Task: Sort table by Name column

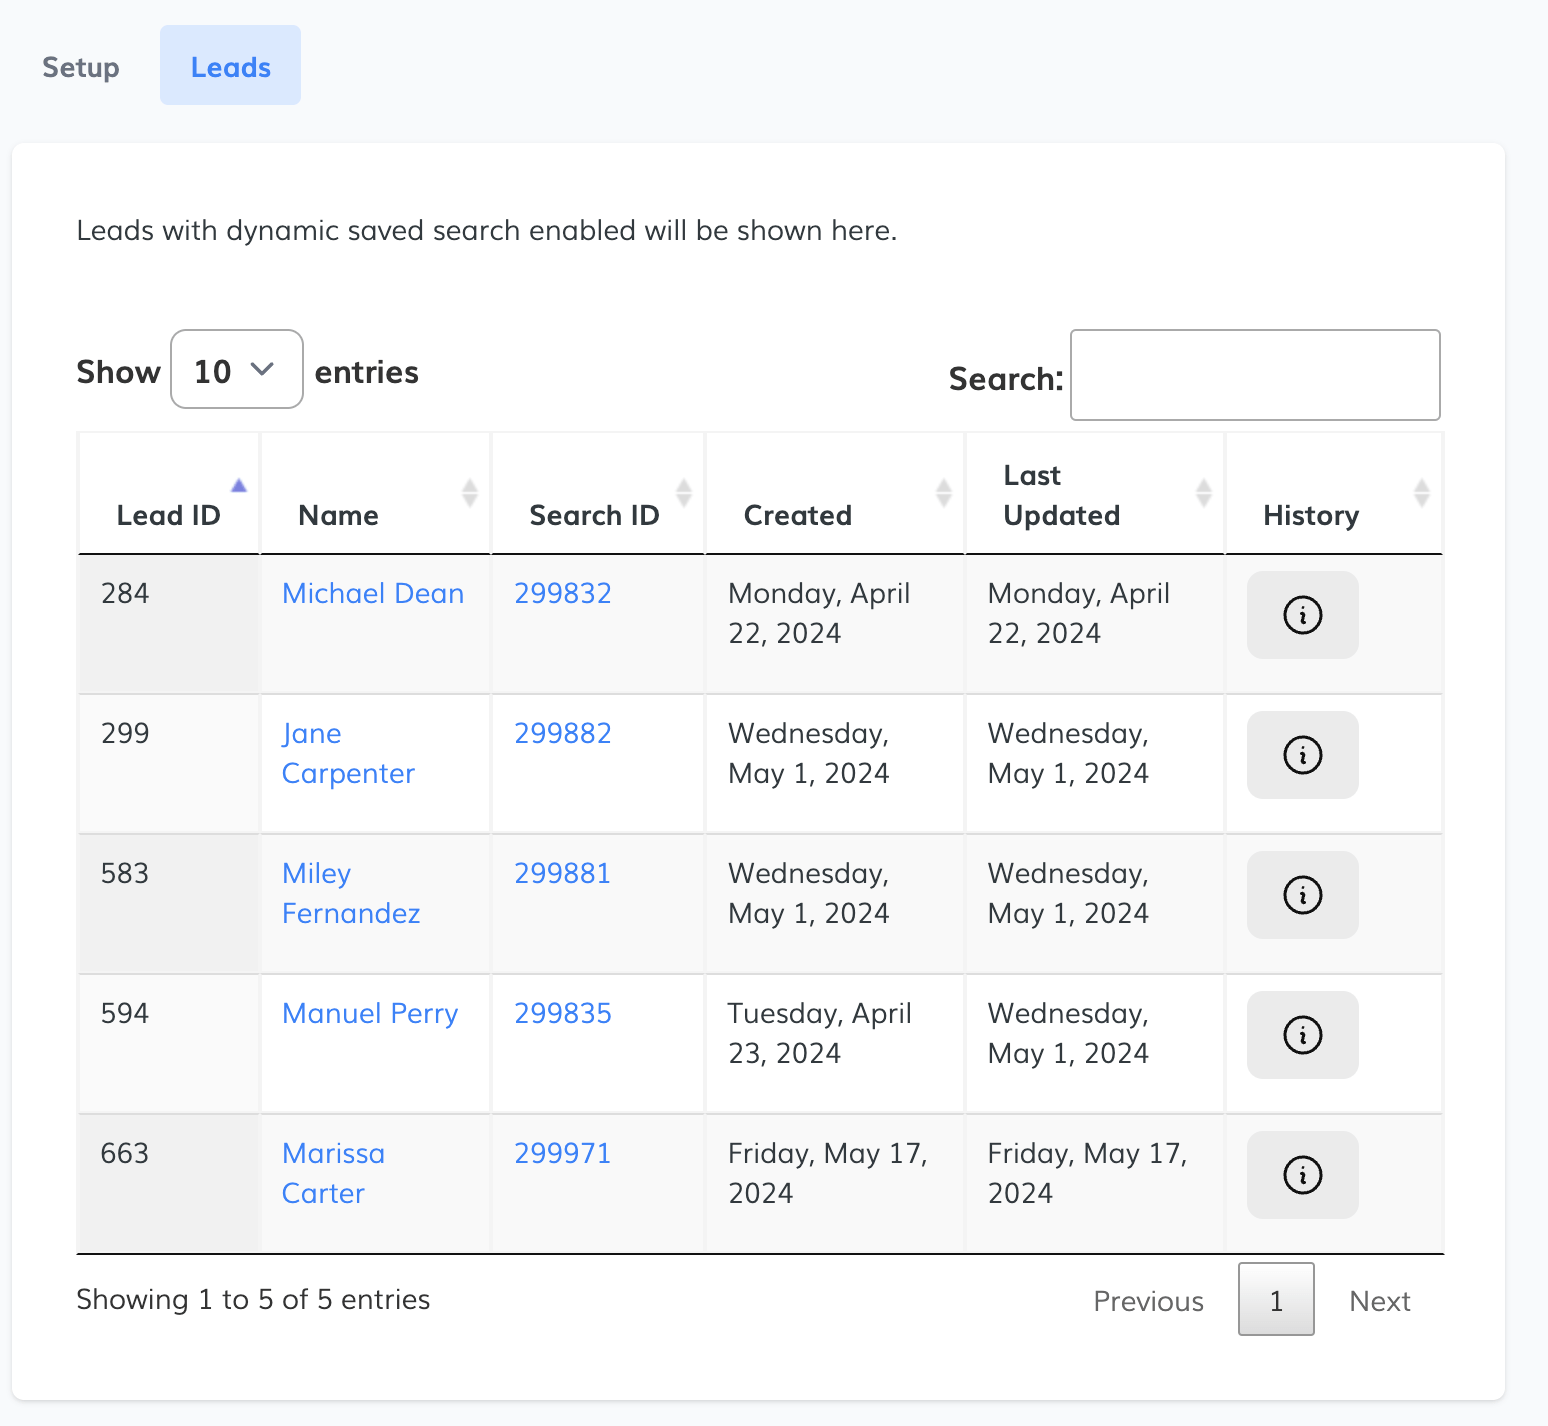Action: click(339, 515)
